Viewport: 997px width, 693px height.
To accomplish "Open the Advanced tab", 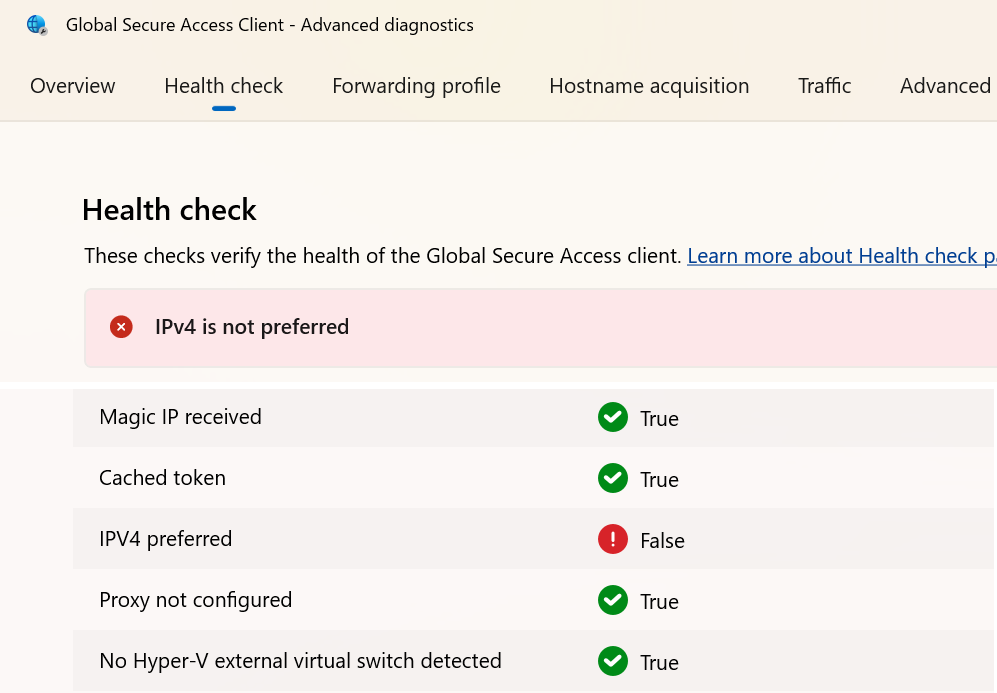I will pos(945,86).
